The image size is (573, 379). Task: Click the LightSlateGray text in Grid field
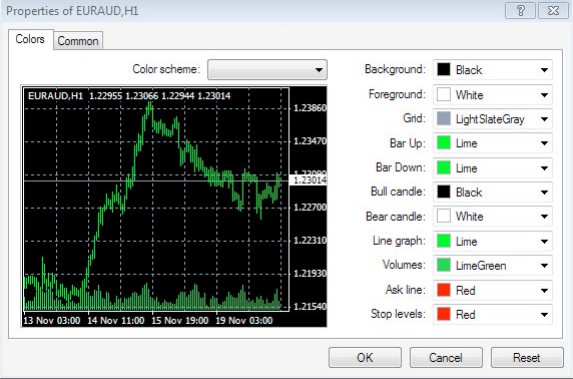tap(490, 119)
